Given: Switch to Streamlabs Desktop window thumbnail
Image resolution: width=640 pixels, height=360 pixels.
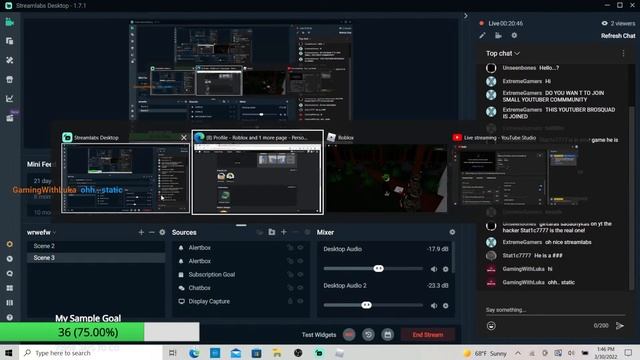Looking at the screenshot, I should (x=125, y=178).
